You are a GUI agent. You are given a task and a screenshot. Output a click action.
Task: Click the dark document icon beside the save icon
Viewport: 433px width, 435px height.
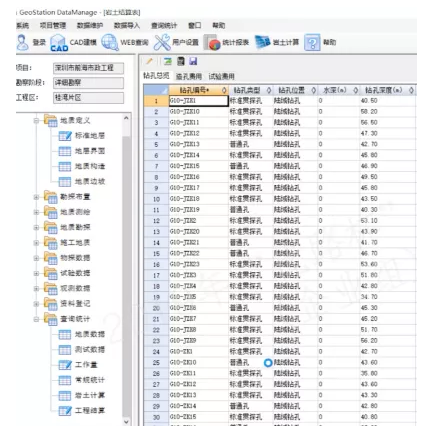tap(181, 61)
